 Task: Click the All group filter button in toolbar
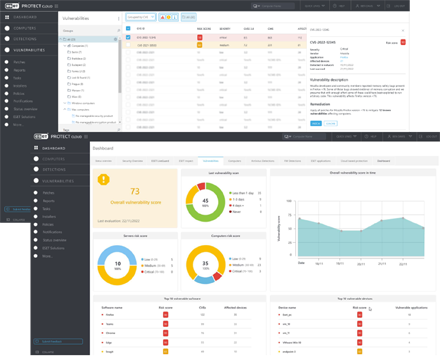[x=188, y=17]
